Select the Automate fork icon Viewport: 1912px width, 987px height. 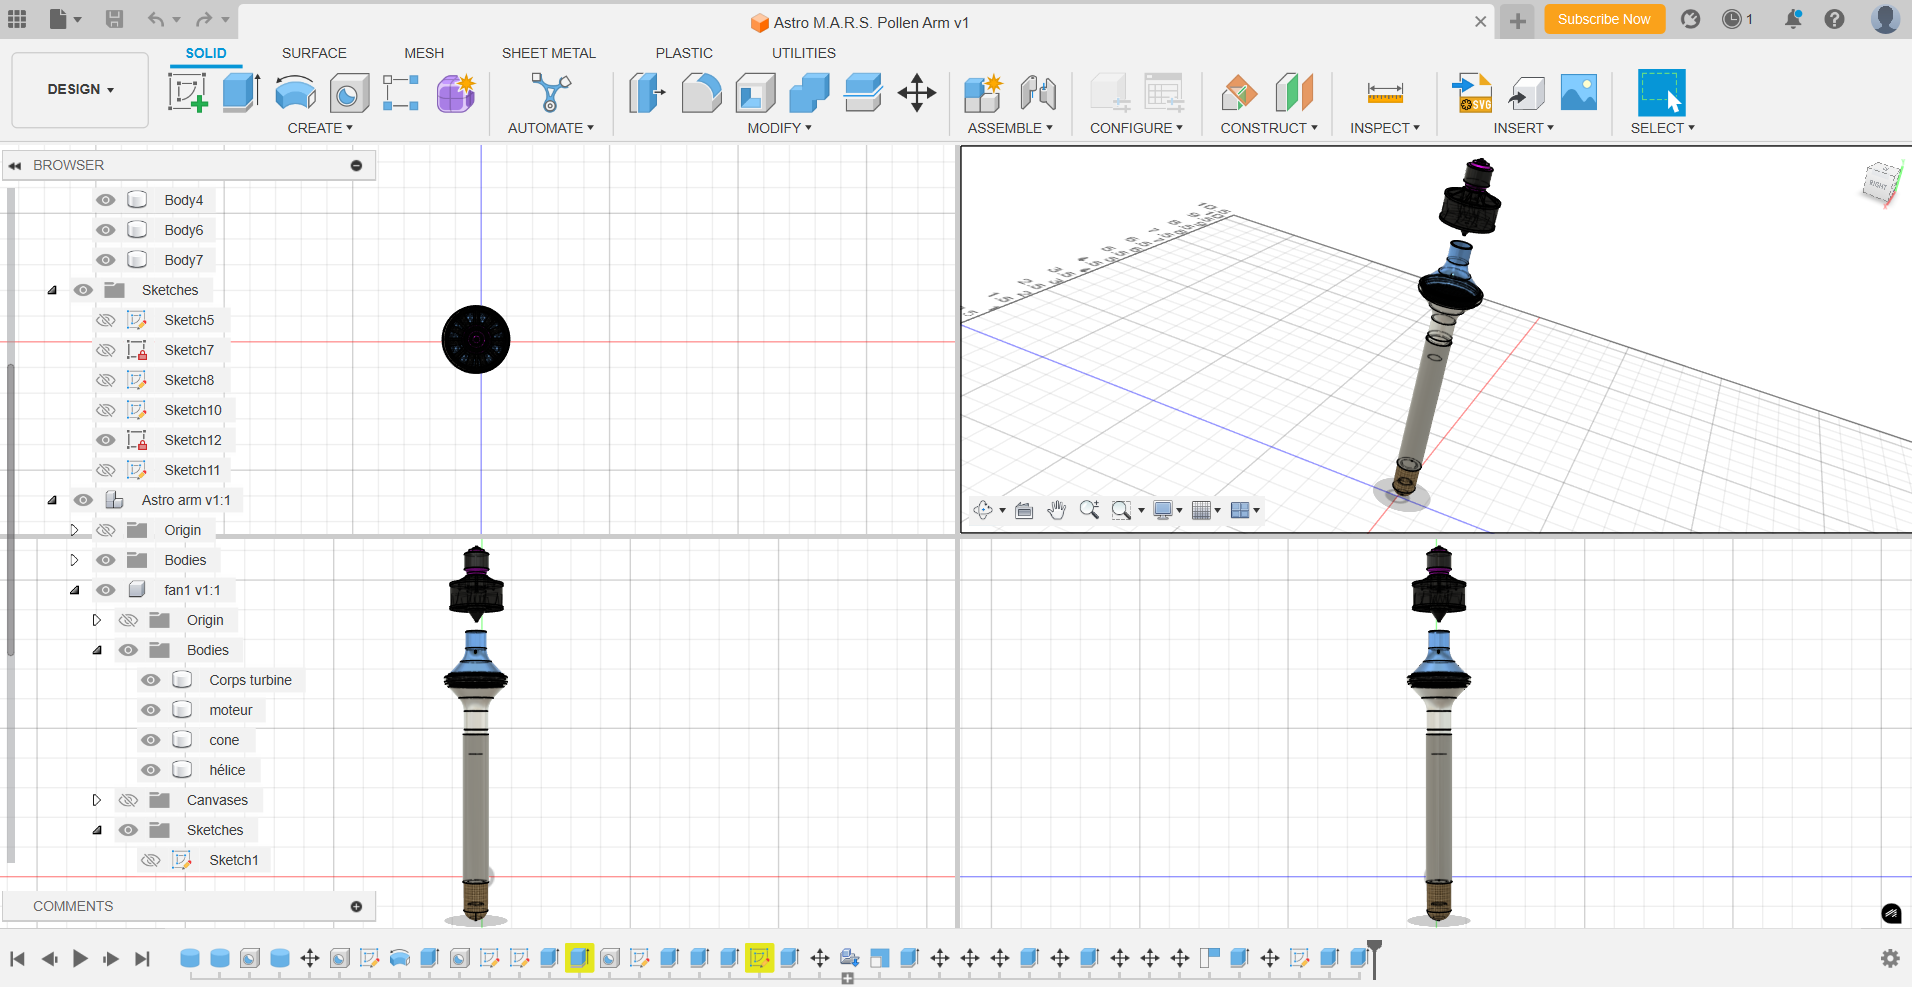[550, 93]
